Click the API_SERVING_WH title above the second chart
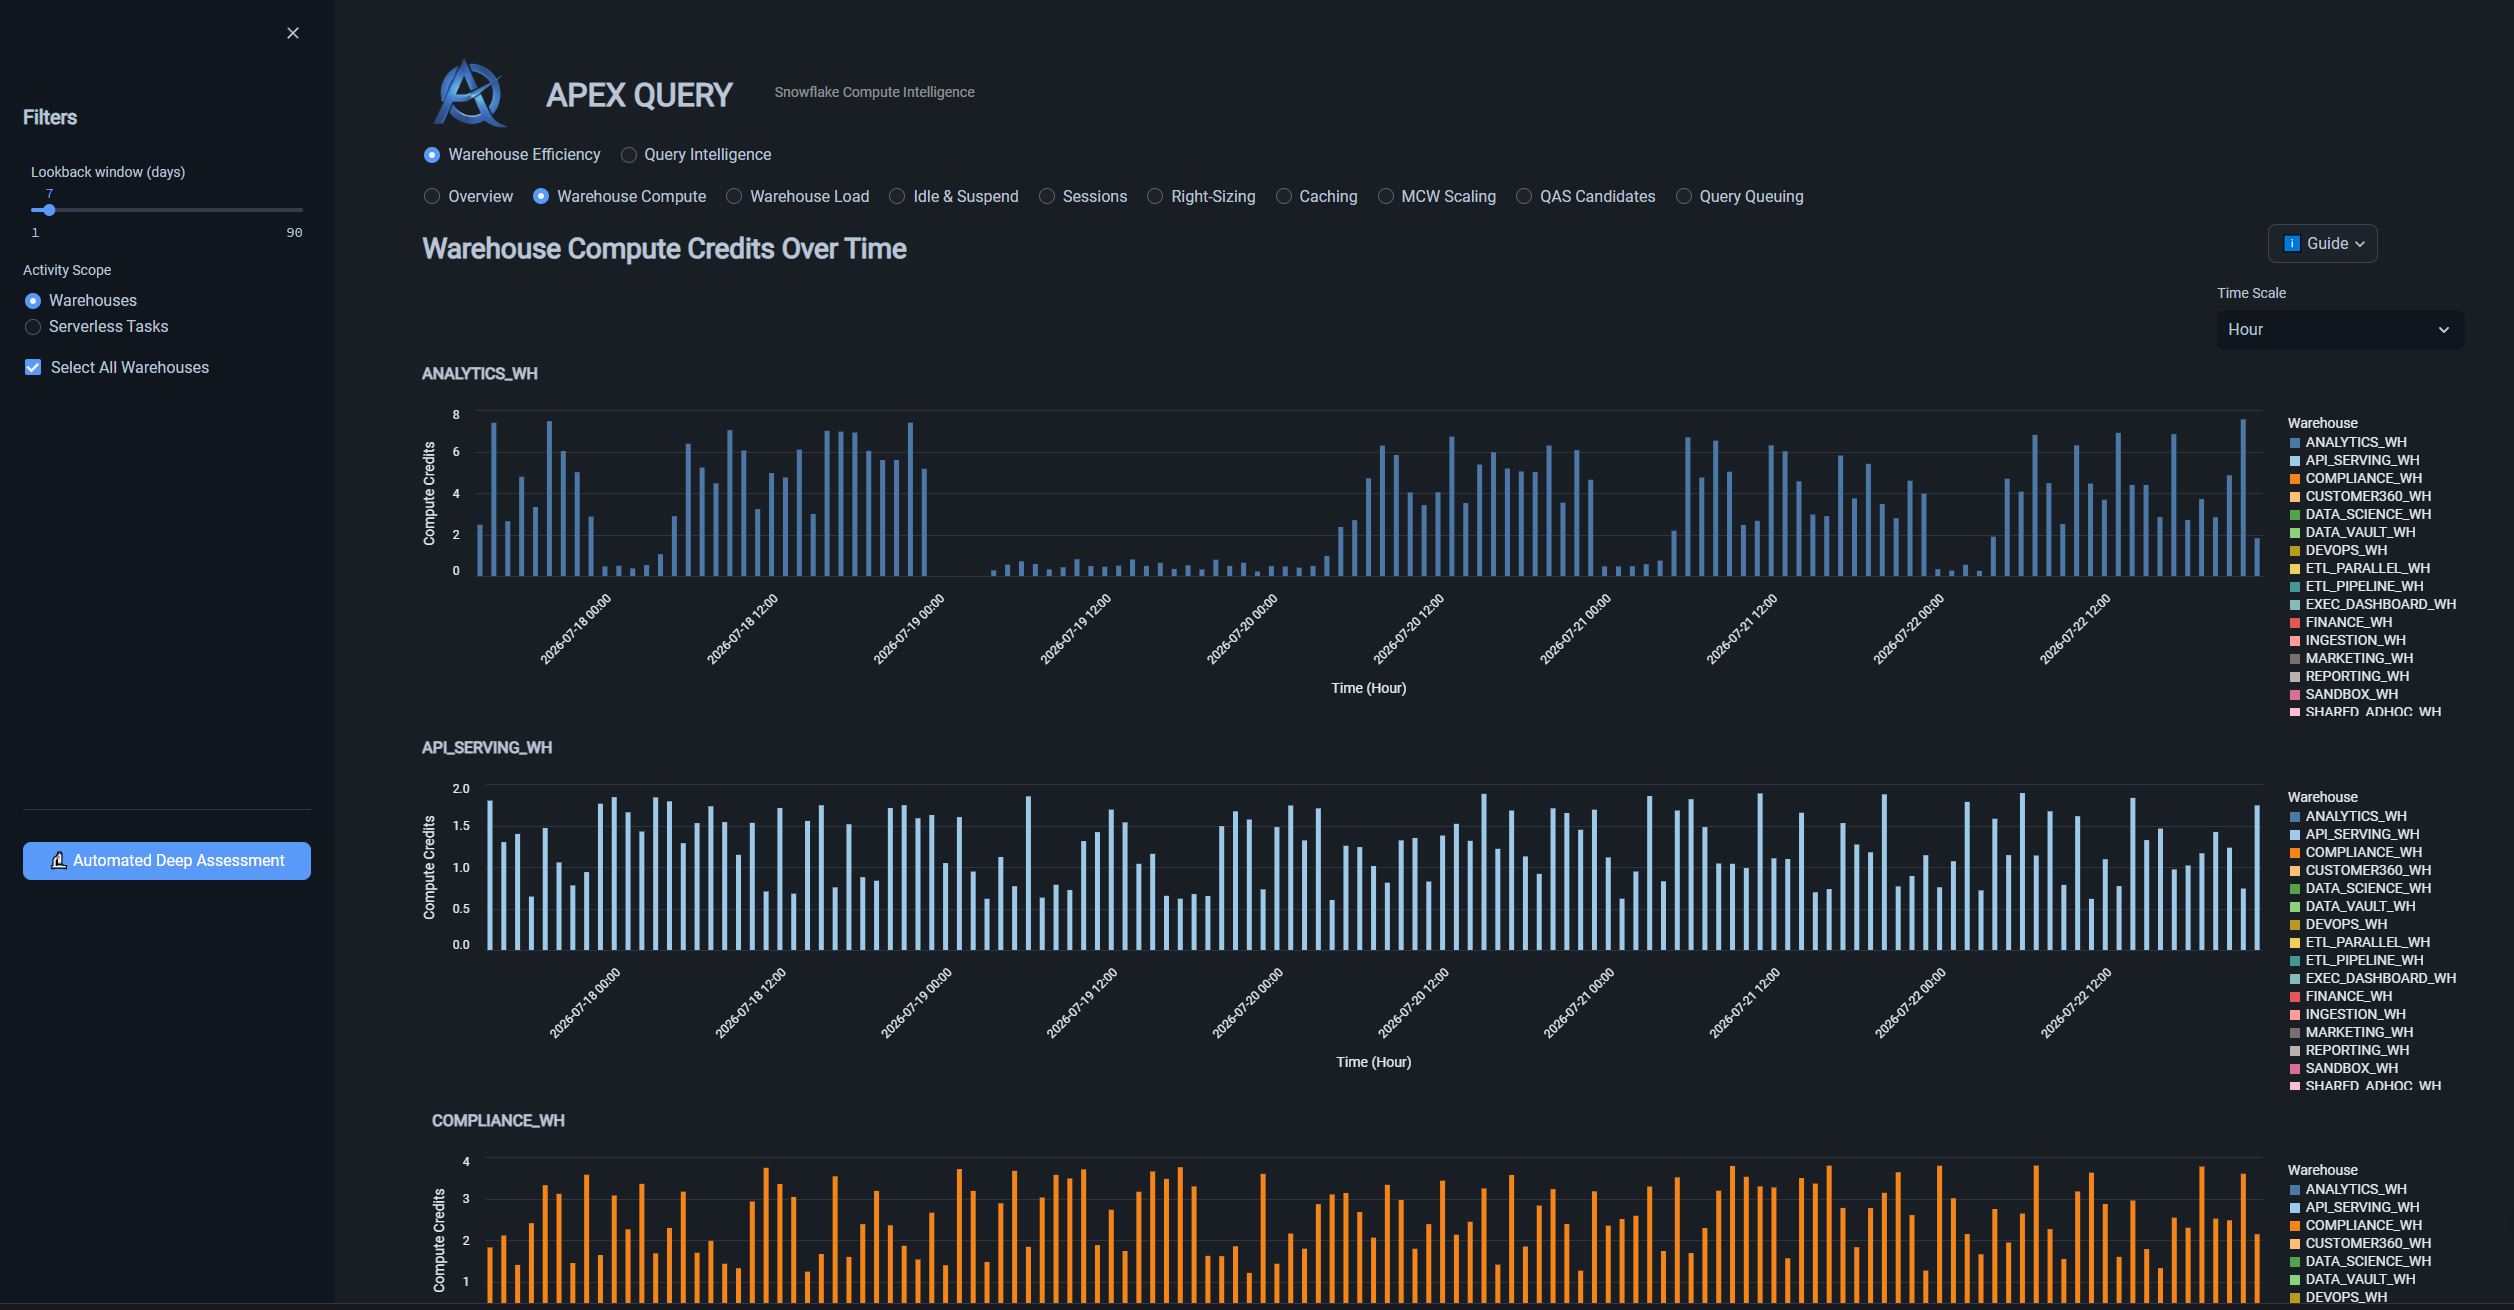Screen dimensions: 2514x1310 point(487,748)
